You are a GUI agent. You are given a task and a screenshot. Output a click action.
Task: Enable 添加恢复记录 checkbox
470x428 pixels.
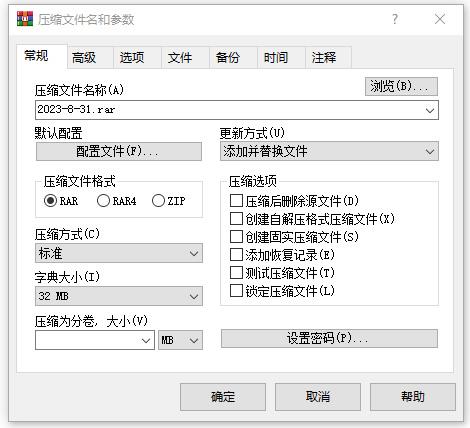click(236, 255)
